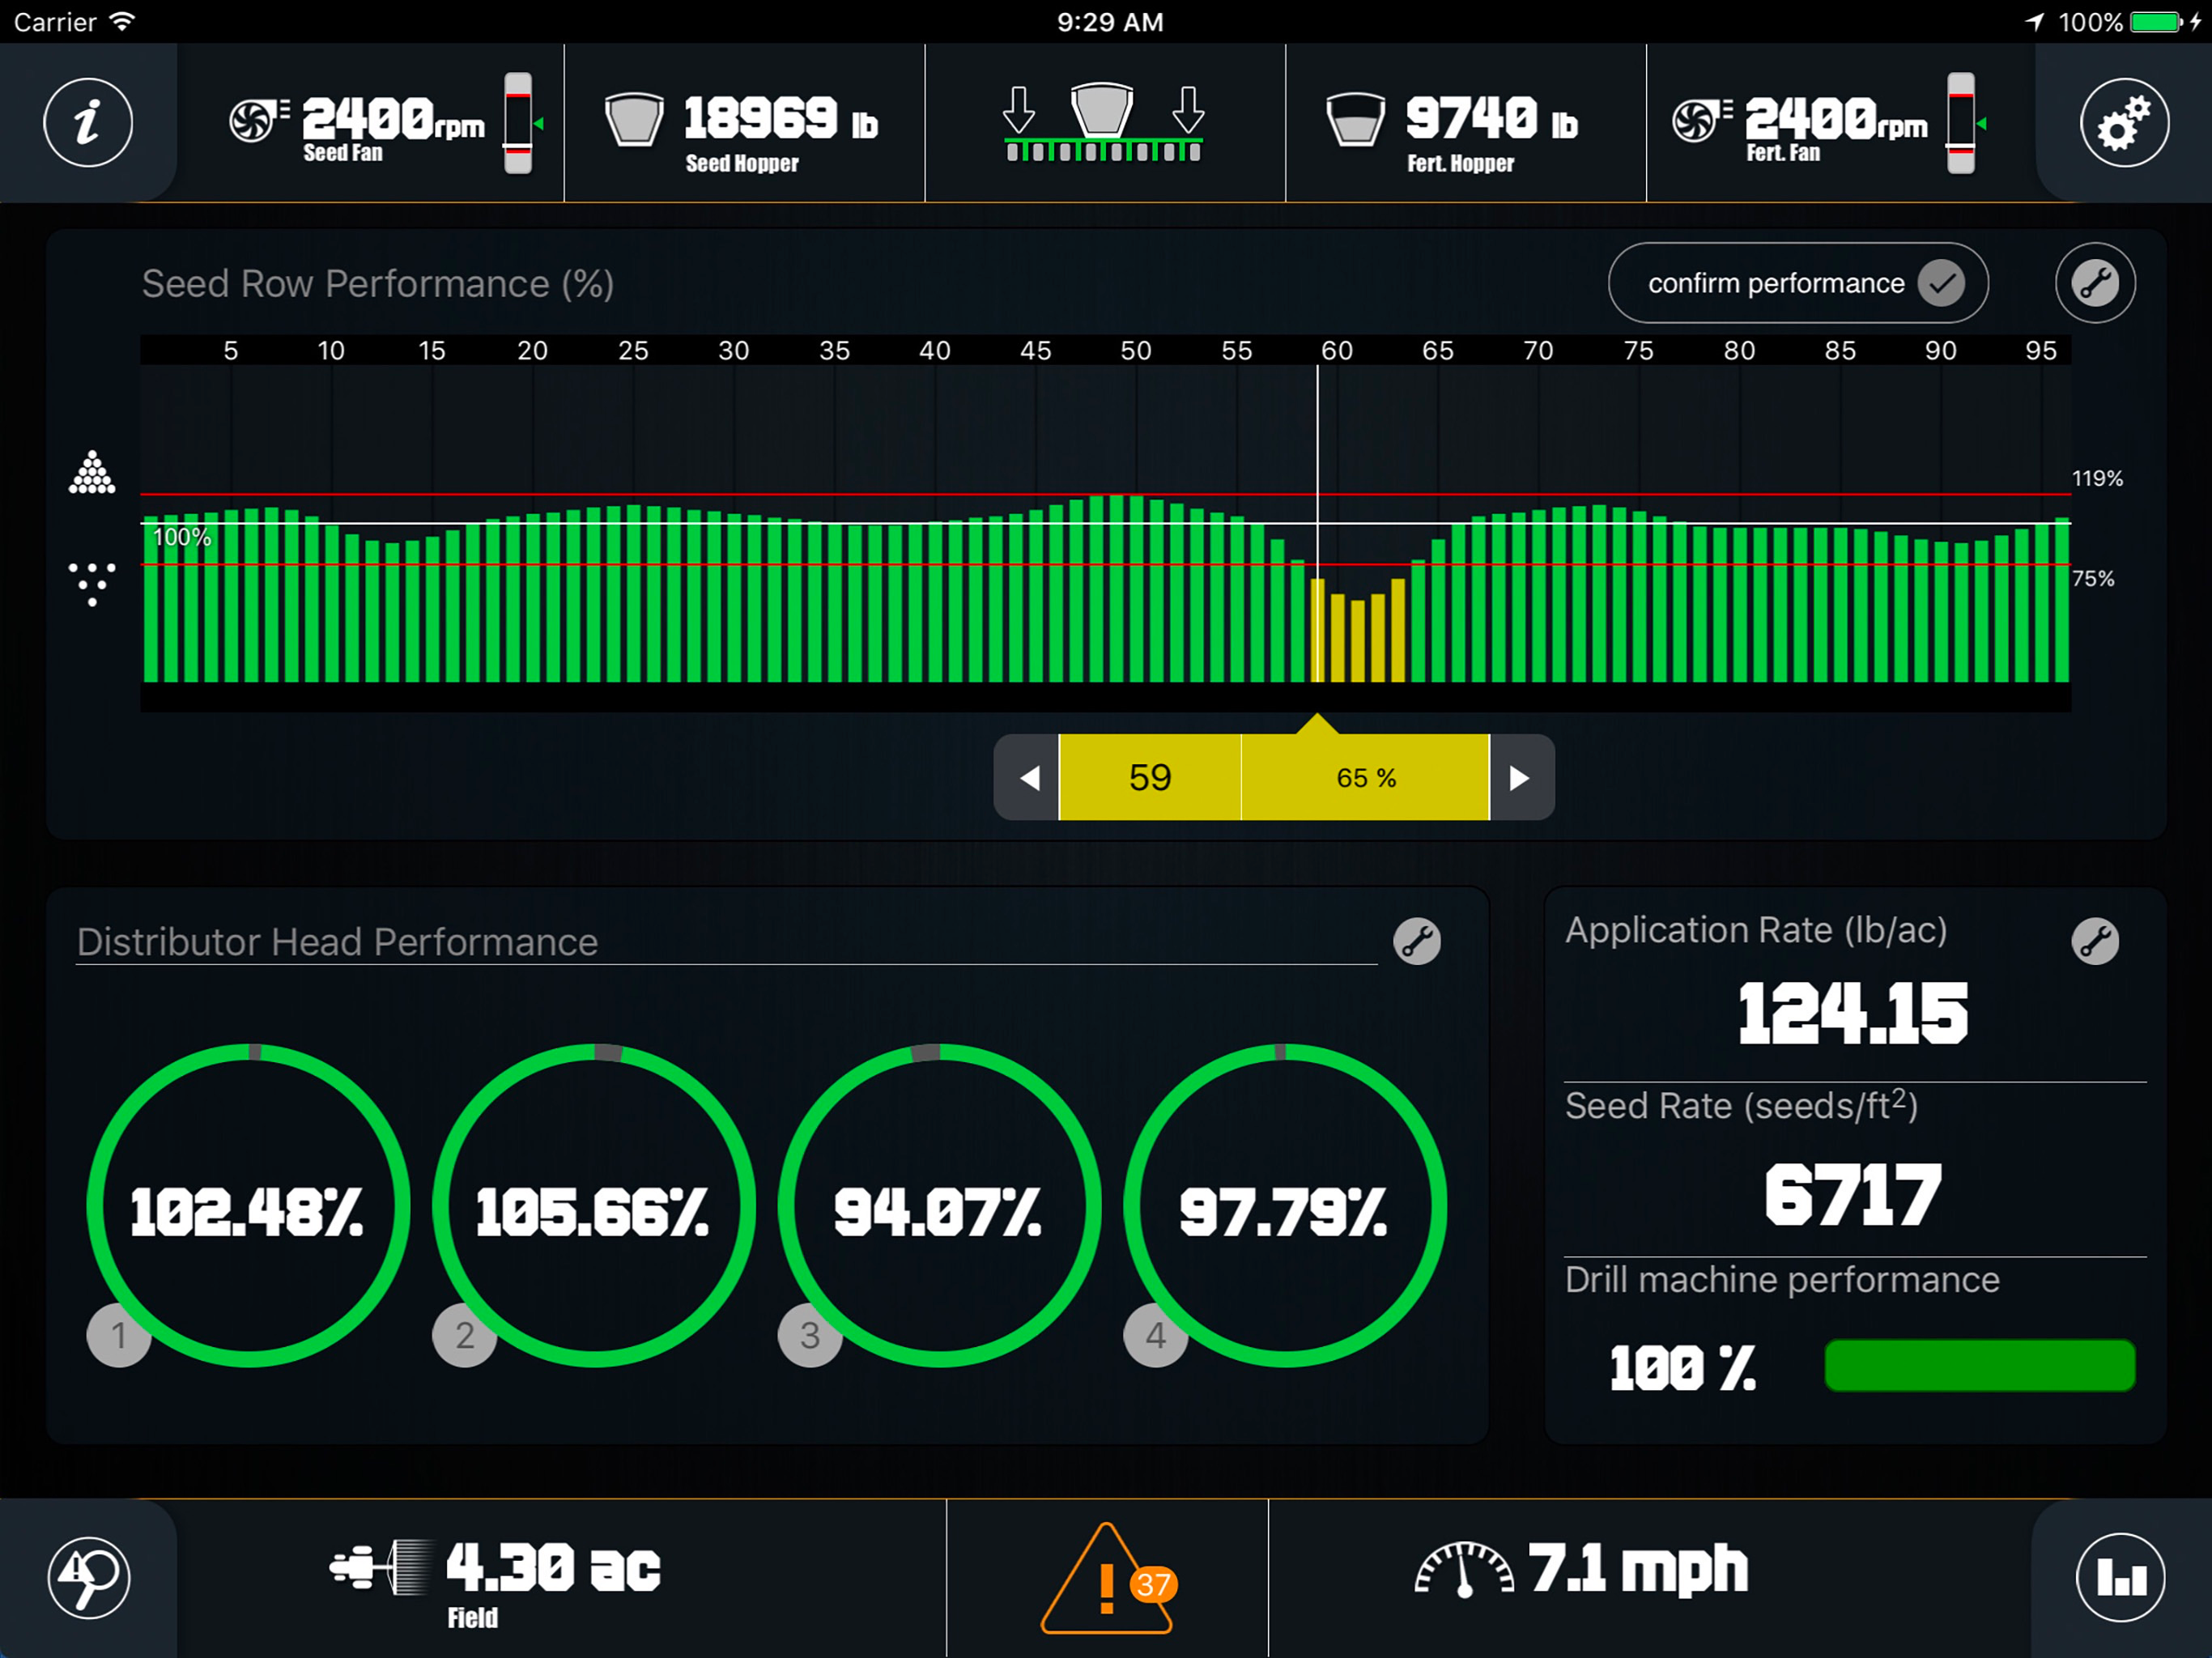Open the Application Rate wrench settings
Image resolution: width=2212 pixels, height=1658 pixels.
pos(2095,941)
